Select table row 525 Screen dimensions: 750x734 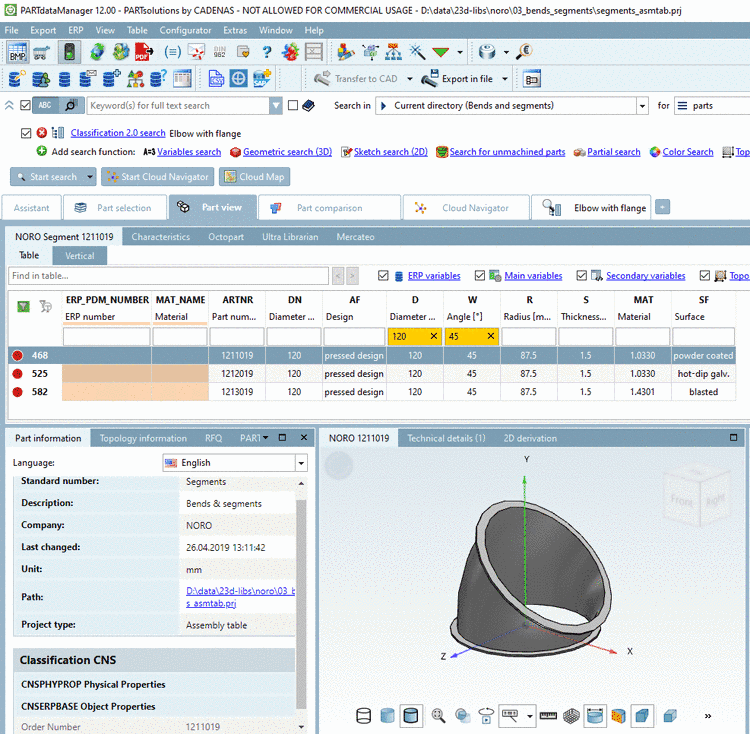[372, 373]
